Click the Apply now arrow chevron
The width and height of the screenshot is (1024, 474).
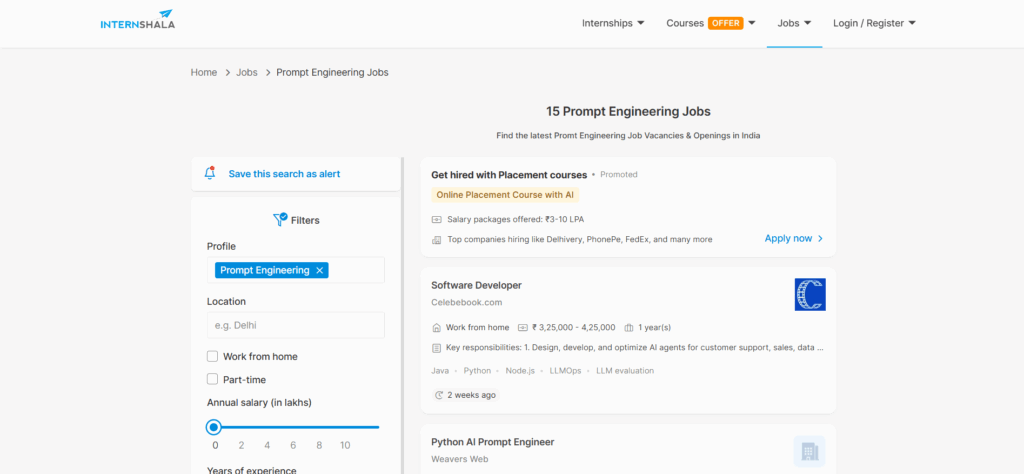point(821,239)
